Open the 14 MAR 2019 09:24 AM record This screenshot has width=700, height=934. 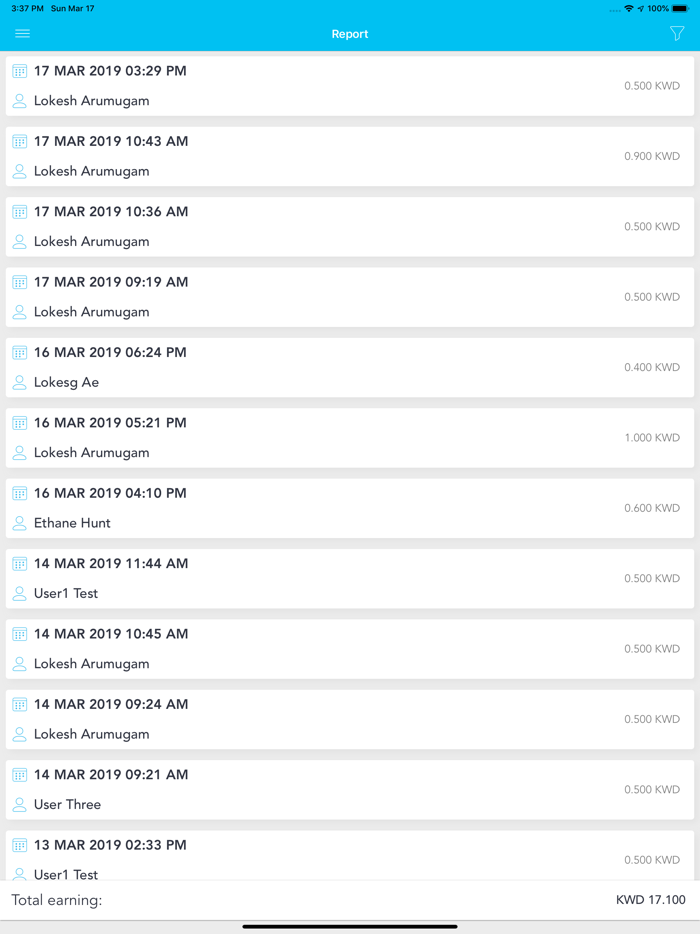(x=350, y=720)
